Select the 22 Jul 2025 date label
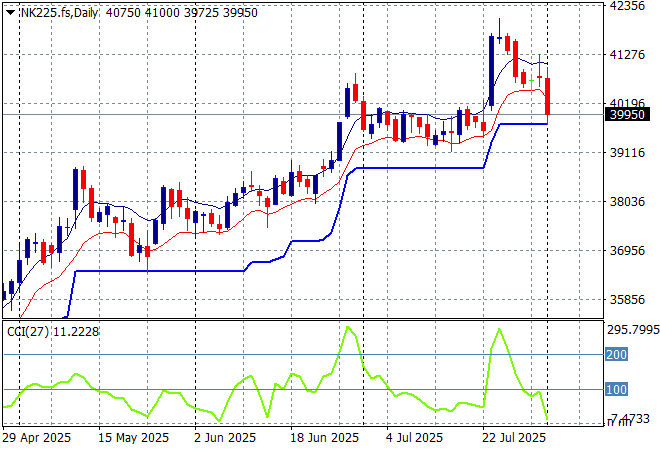 (514, 438)
